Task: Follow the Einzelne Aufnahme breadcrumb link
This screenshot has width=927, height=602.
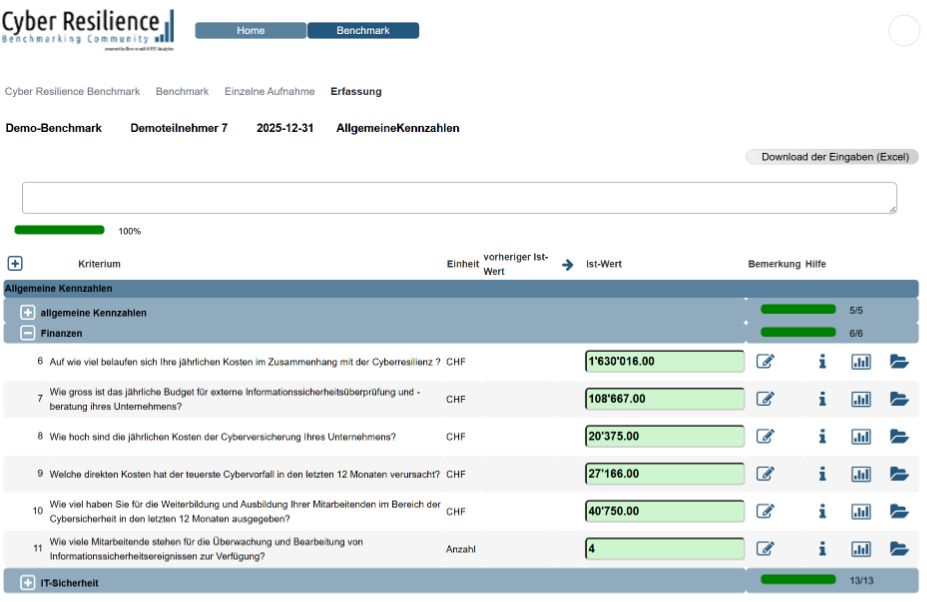Action: 270,91
